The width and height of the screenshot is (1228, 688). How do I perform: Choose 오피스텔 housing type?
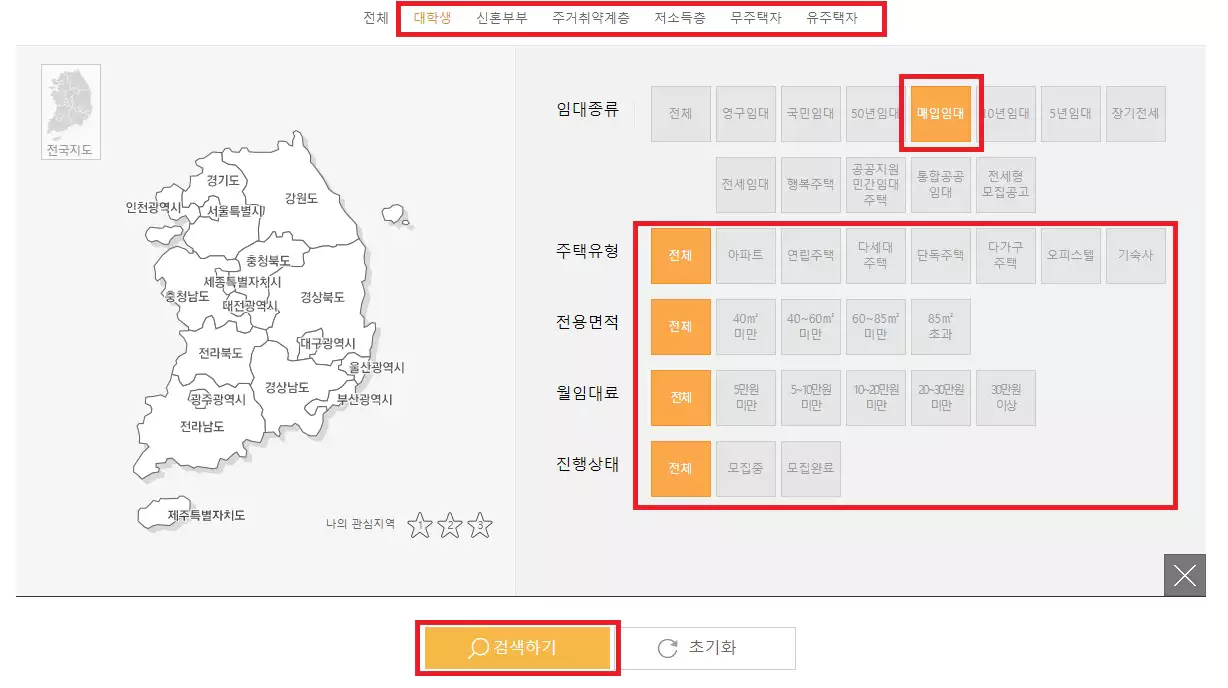(x=1071, y=255)
